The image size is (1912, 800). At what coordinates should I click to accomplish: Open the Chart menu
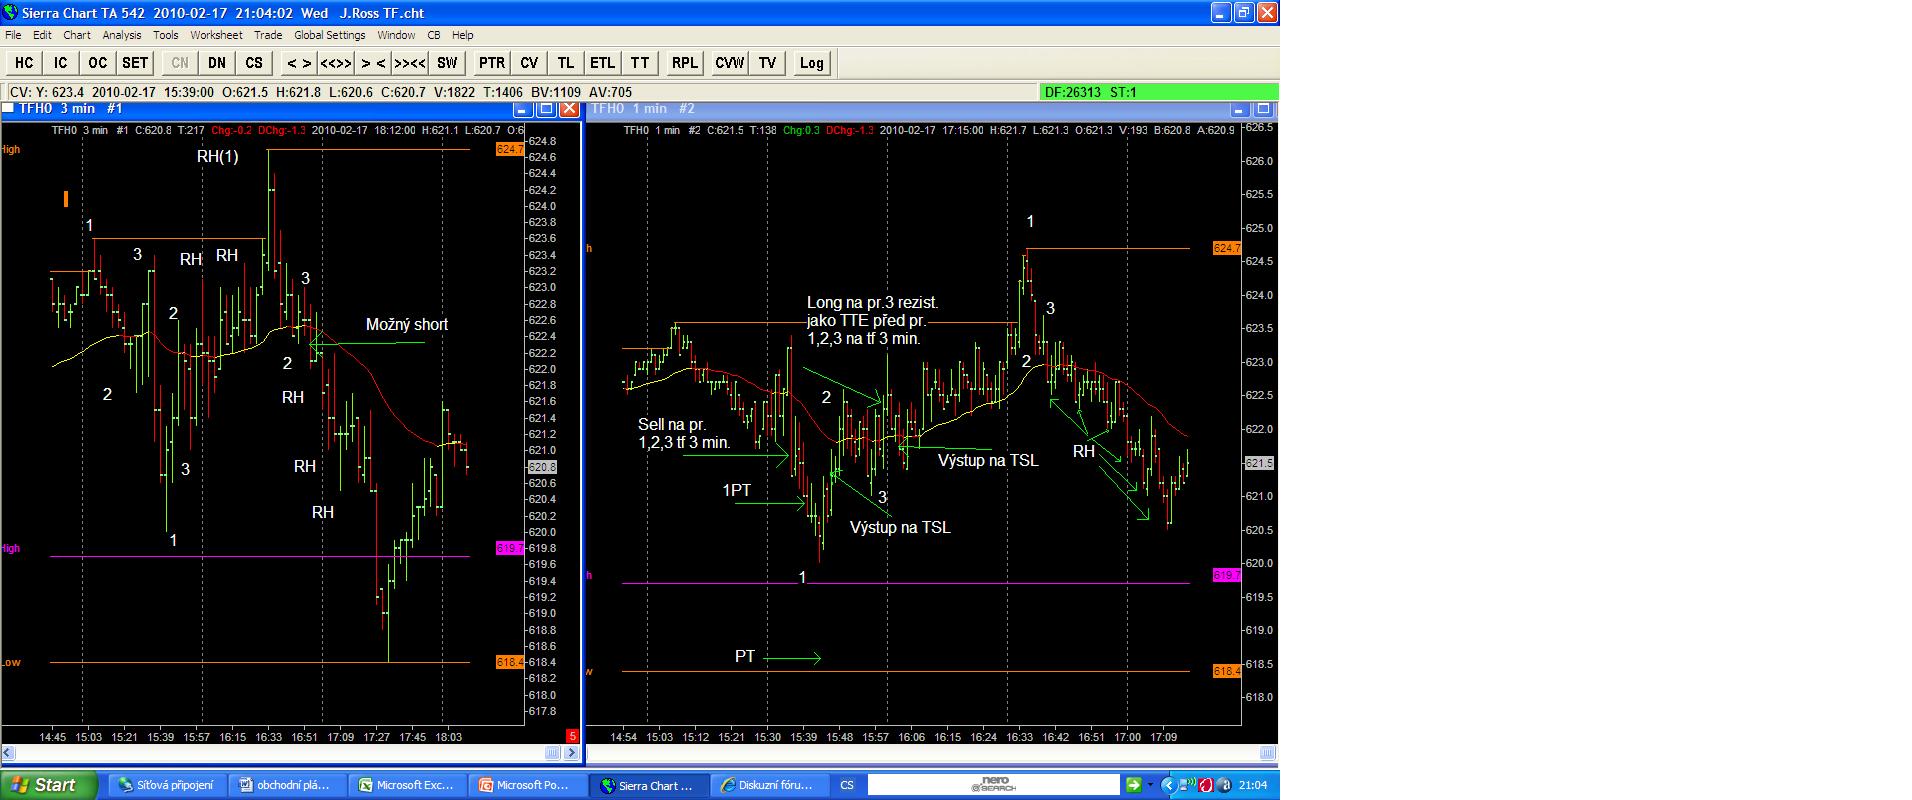pyautogui.click(x=77, y=35)
